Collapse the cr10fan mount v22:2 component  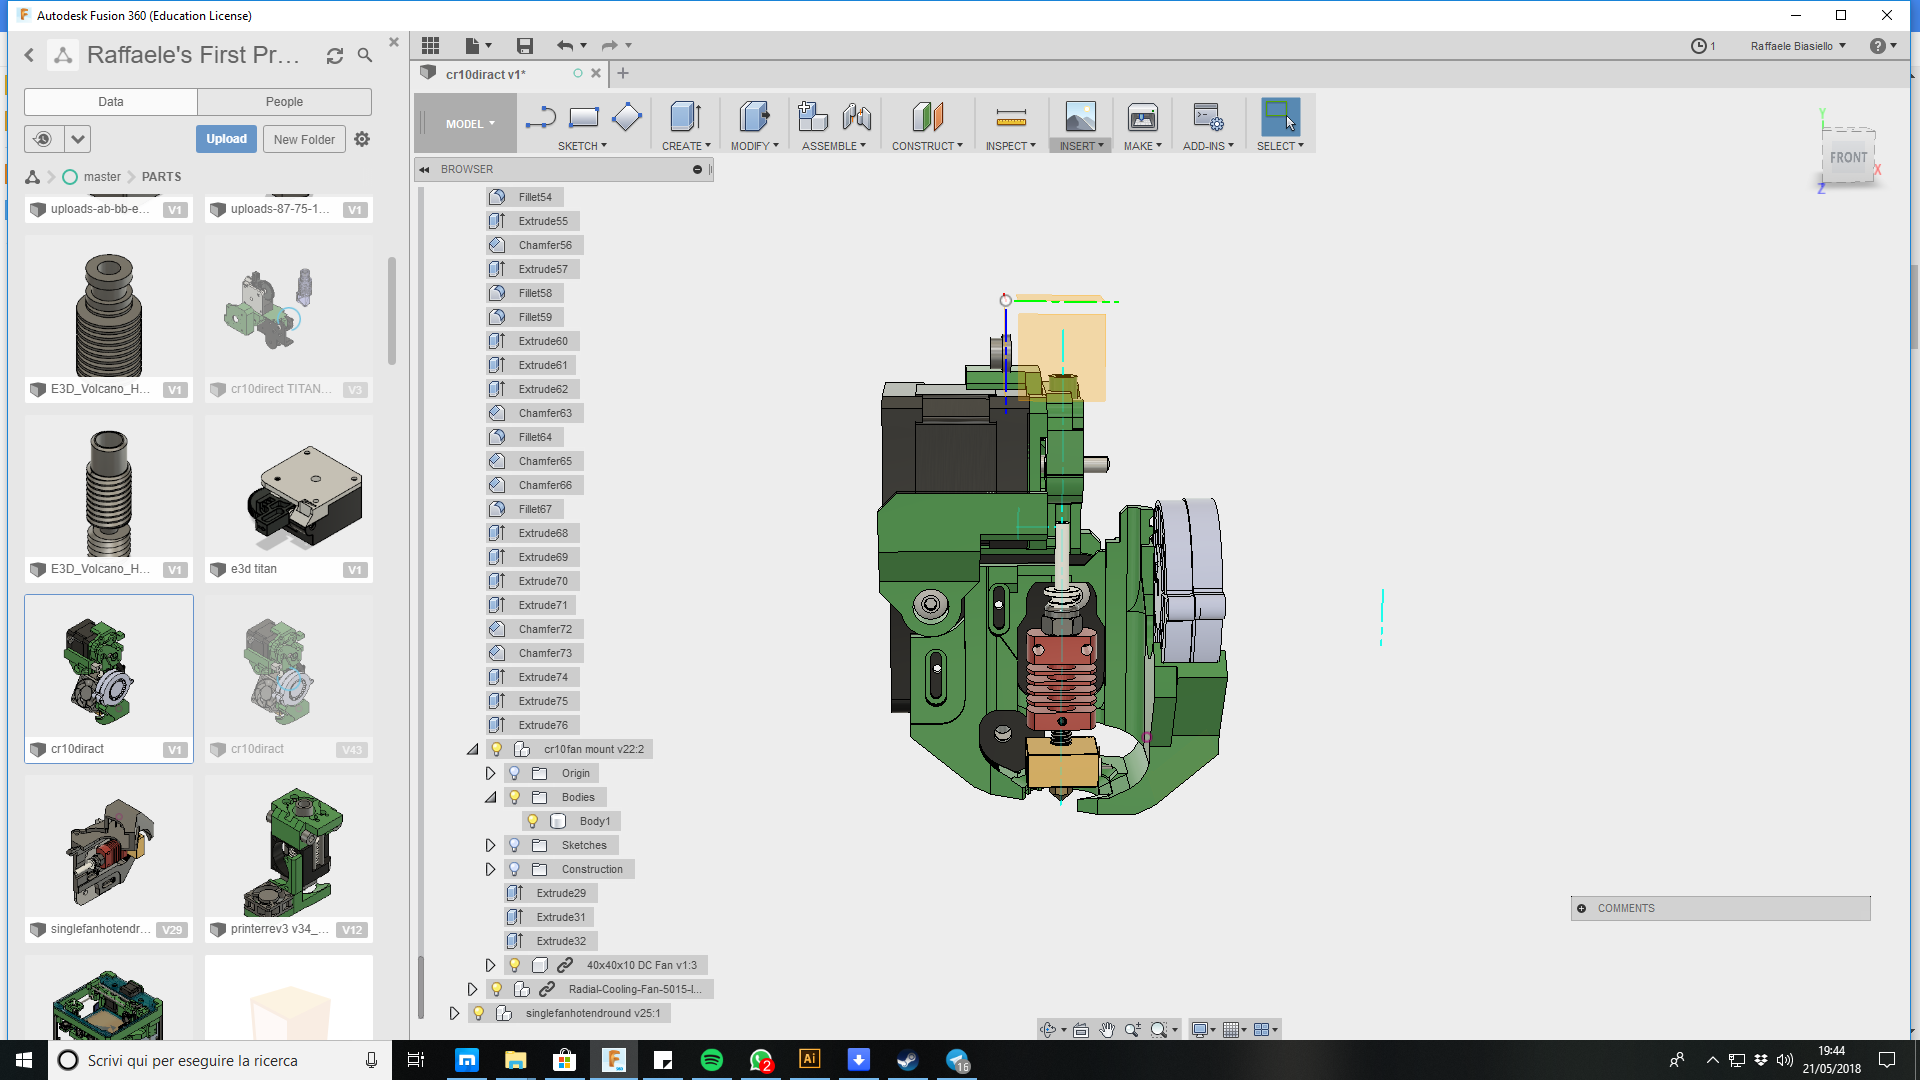(473, 749)
